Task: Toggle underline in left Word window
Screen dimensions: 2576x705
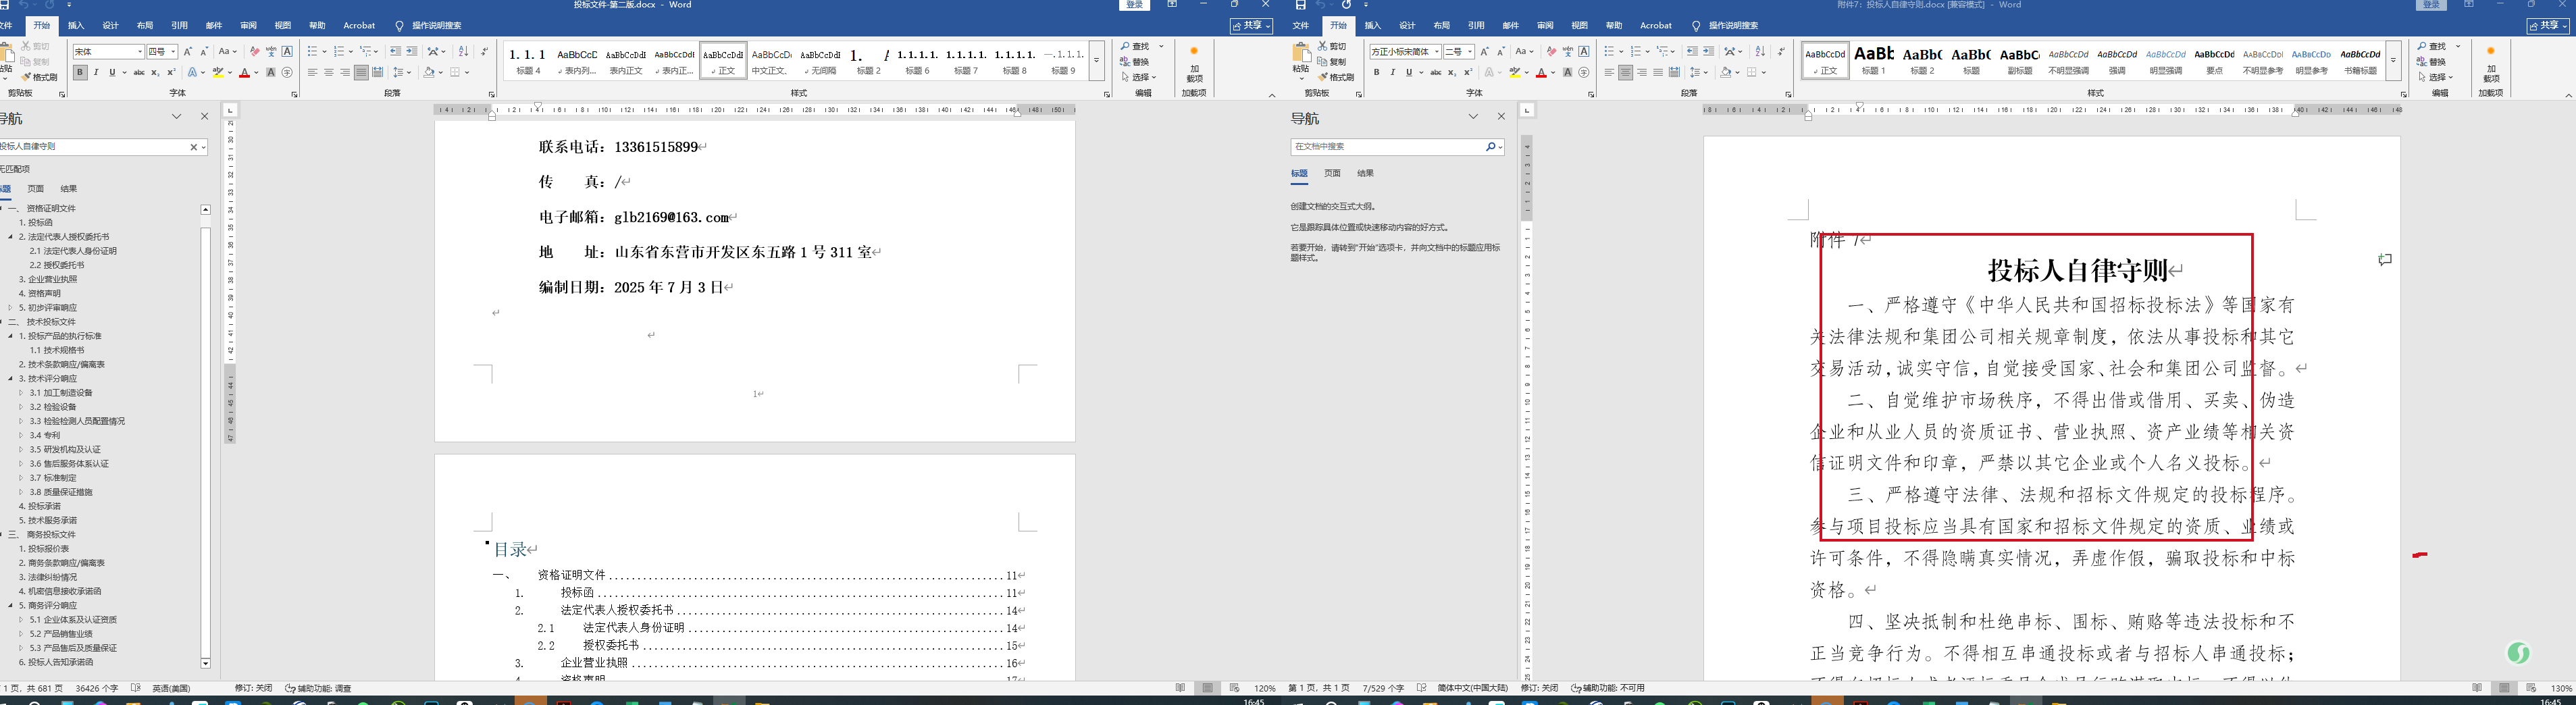Action: click(x=112, y=72)
